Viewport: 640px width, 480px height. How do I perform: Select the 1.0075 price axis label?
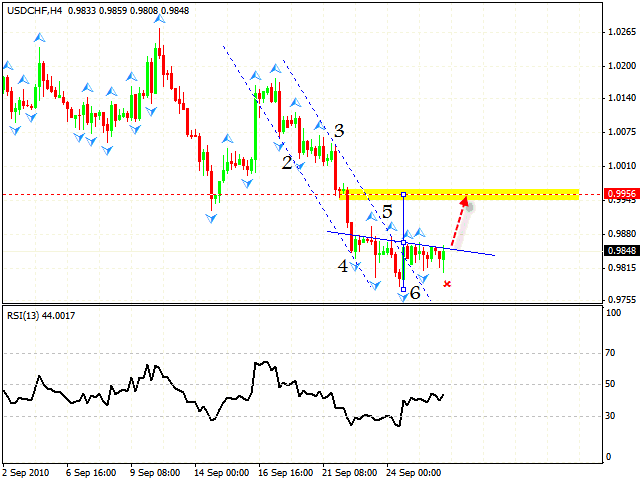(622, 131)
